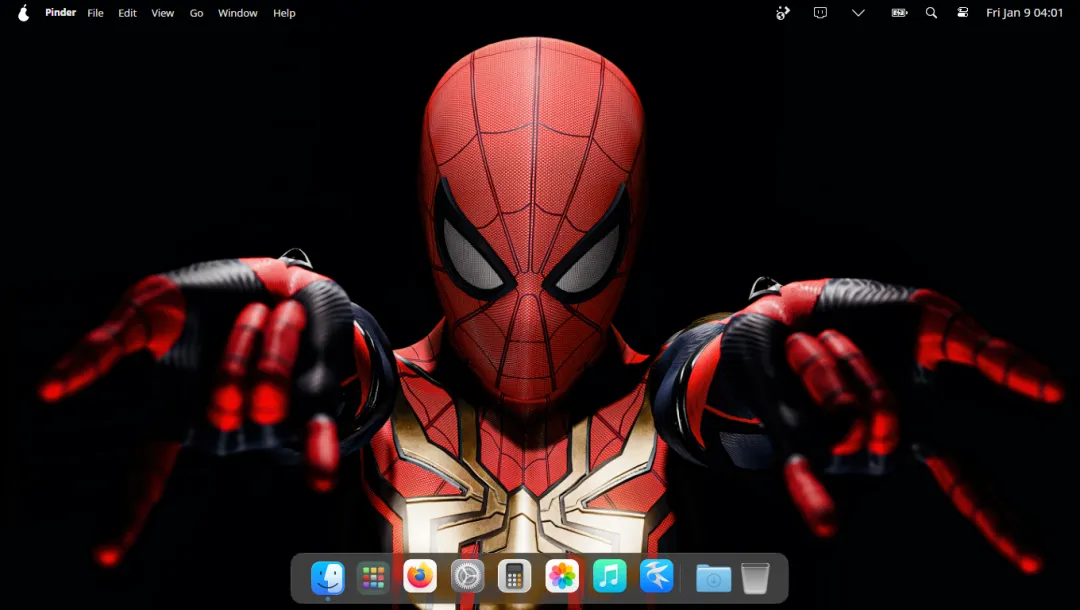Open Finder from the dock
This screenshot has height=610, width=1080.
point(327,577)
